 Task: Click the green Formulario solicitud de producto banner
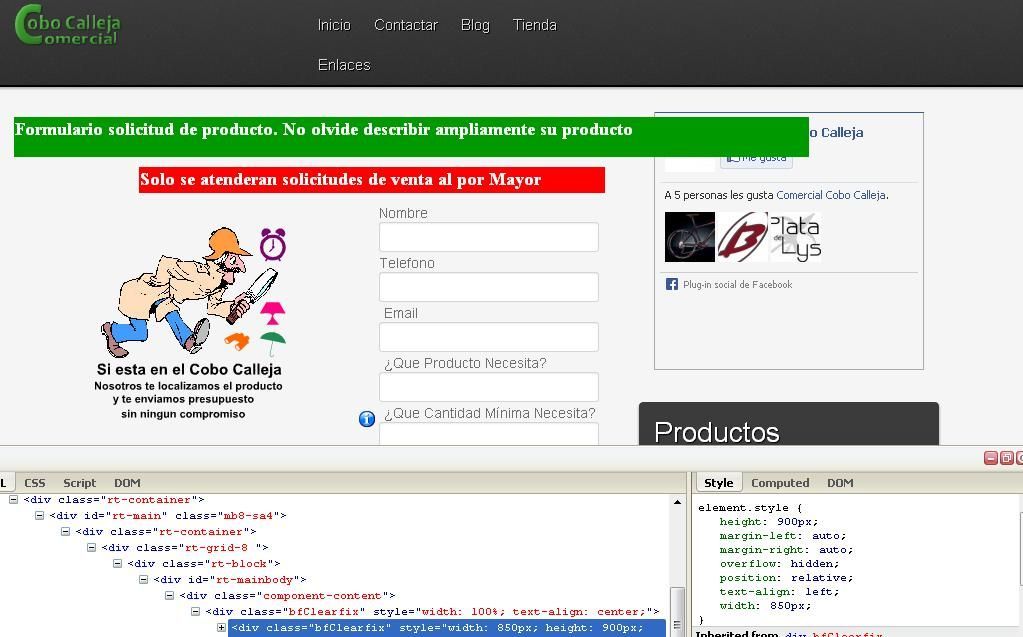[x=411, y=136]
